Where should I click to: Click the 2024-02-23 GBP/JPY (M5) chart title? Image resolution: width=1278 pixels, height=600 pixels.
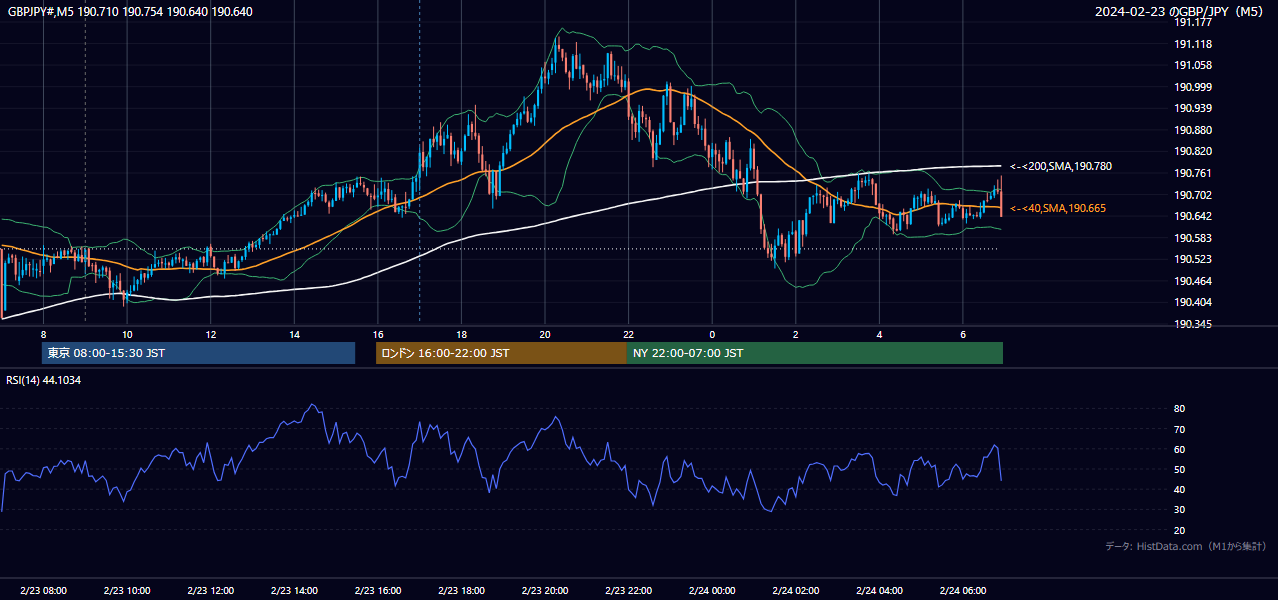tap(1180, 11)
